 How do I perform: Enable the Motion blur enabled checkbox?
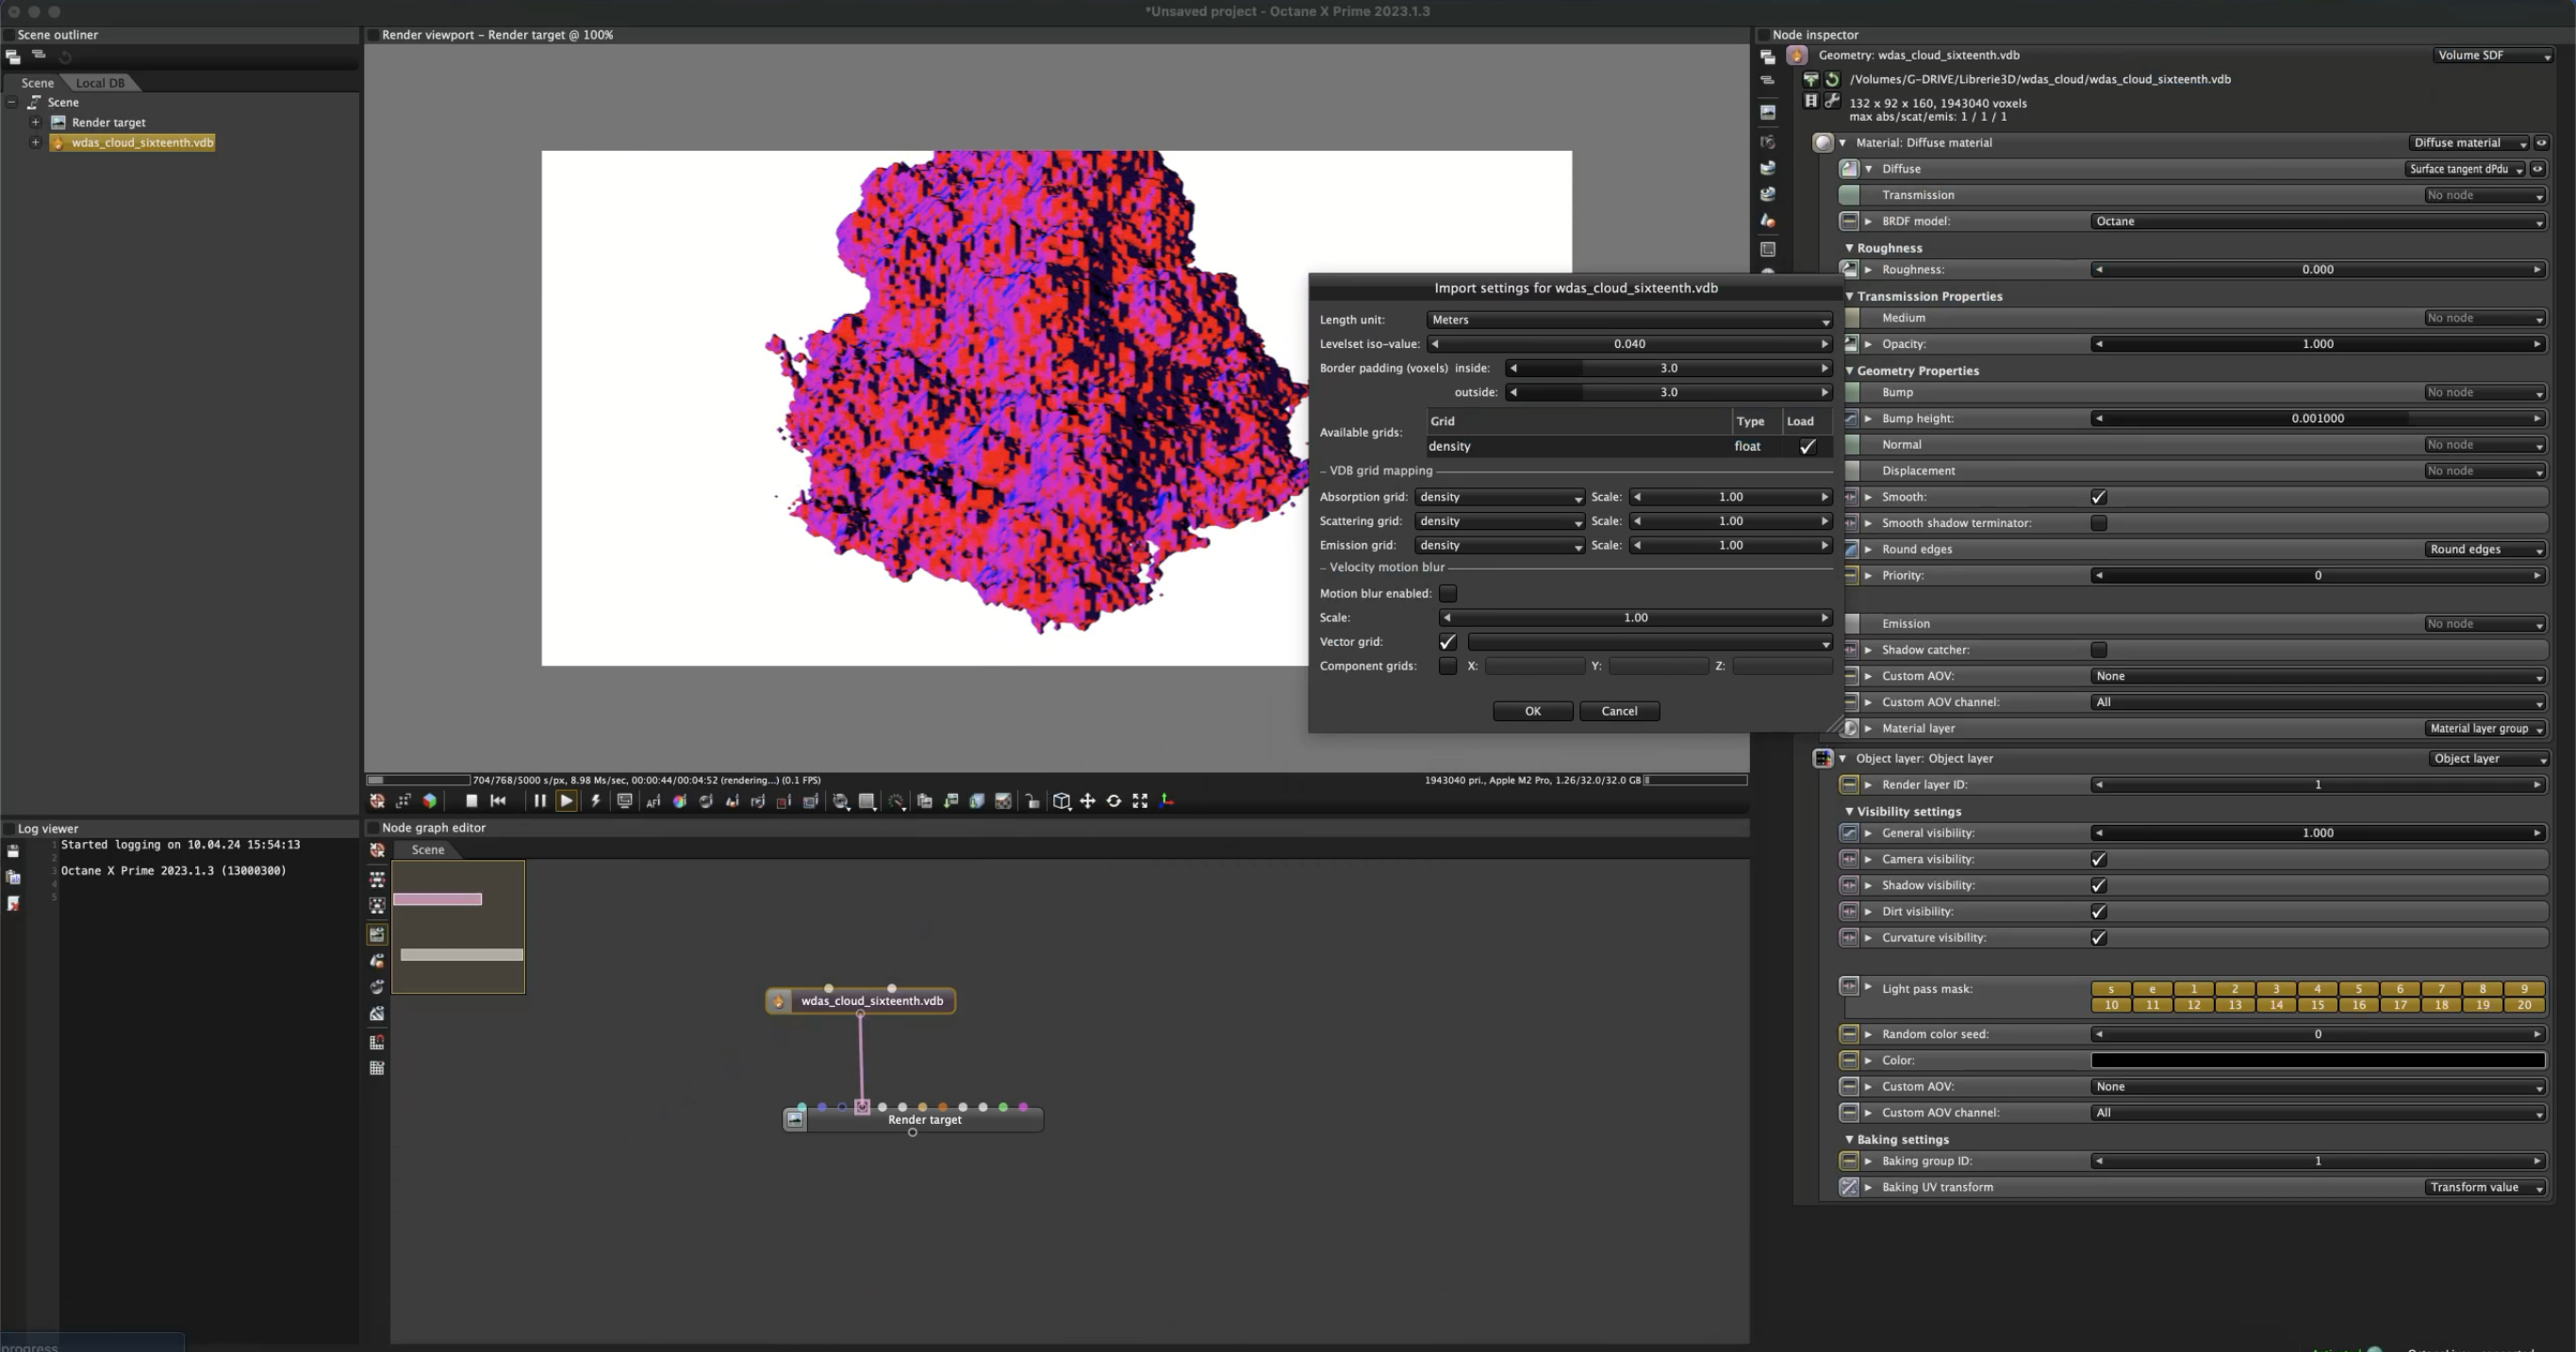click(1447, 593)
